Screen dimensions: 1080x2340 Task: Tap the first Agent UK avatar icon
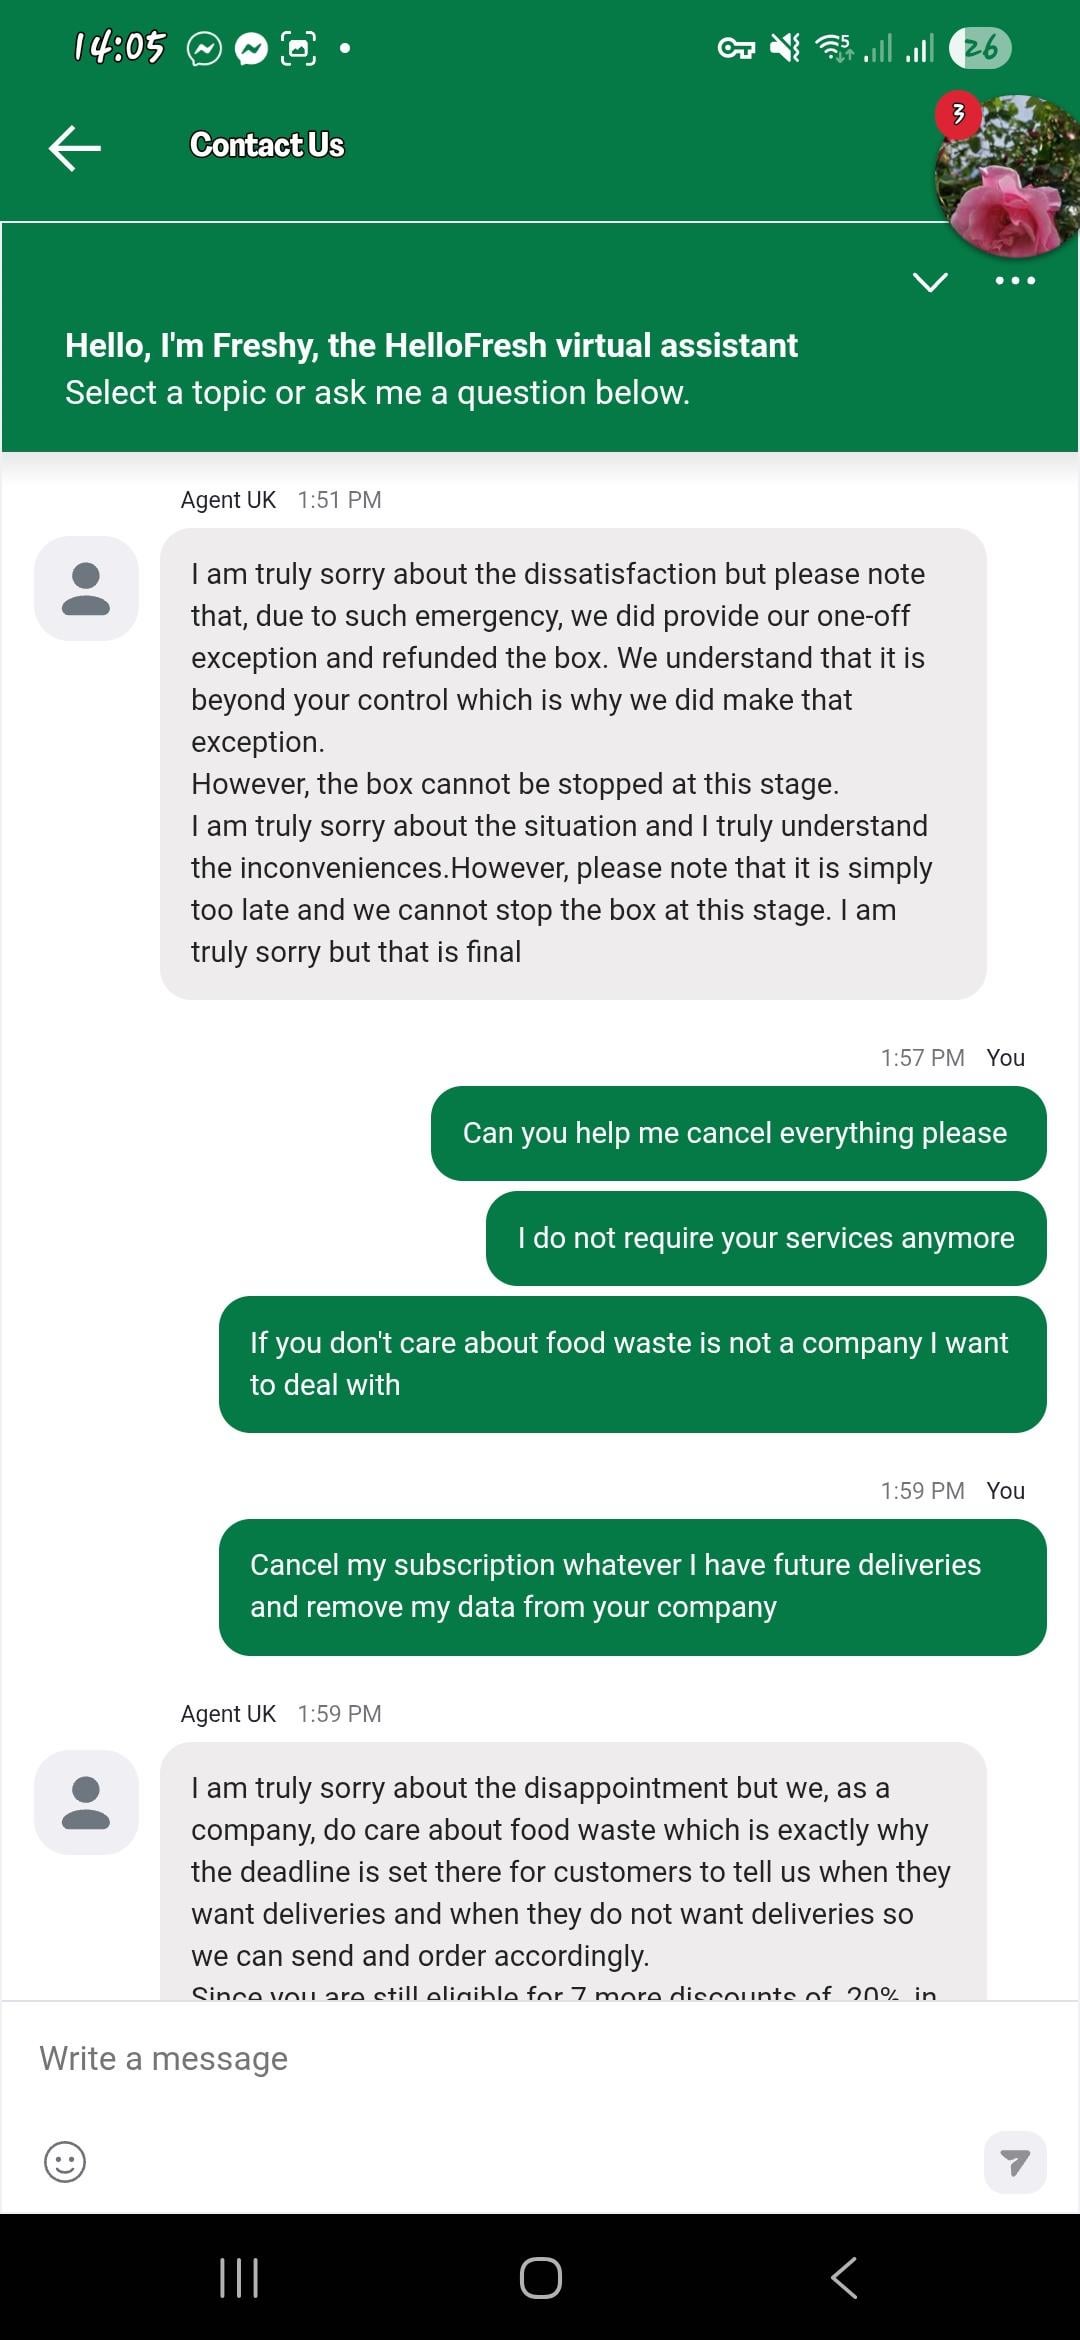pos(86,588)
